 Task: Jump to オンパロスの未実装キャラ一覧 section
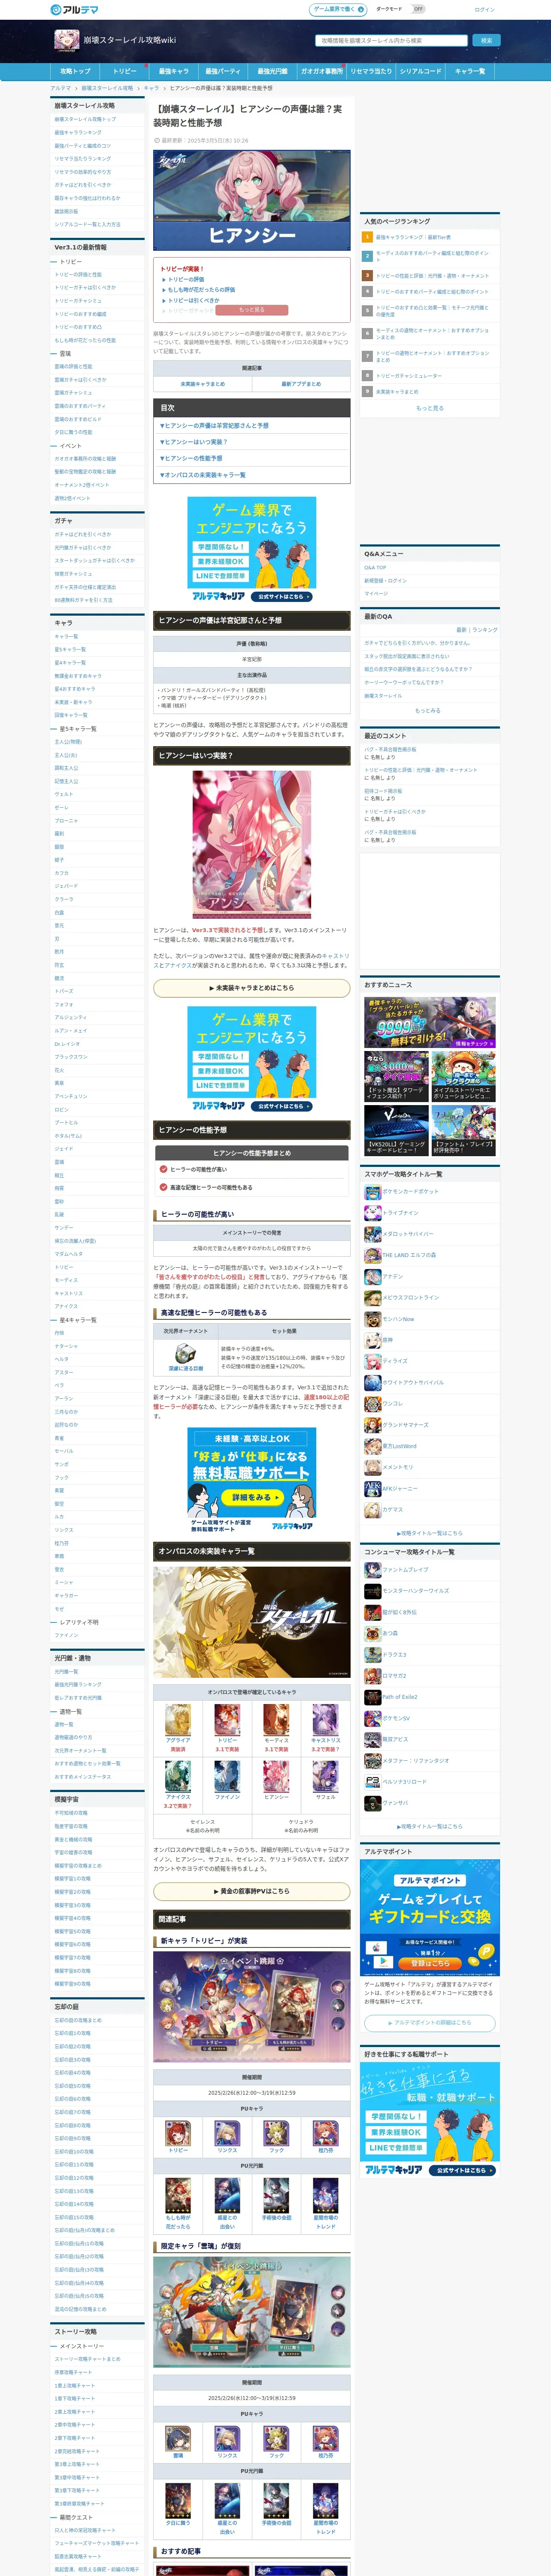point(202,475)
